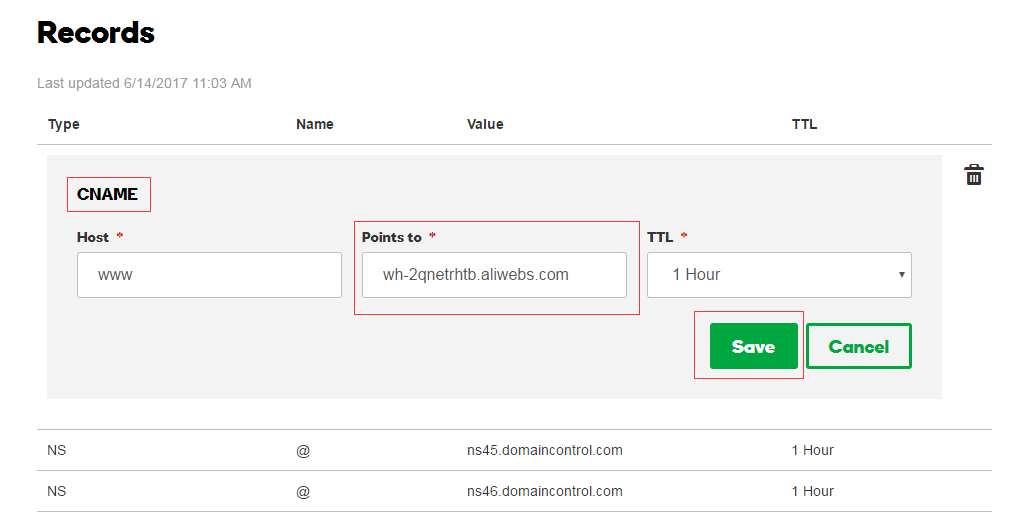Click the @ name of ns45 record
The image size is (1032, 532).
coord(303,451)
